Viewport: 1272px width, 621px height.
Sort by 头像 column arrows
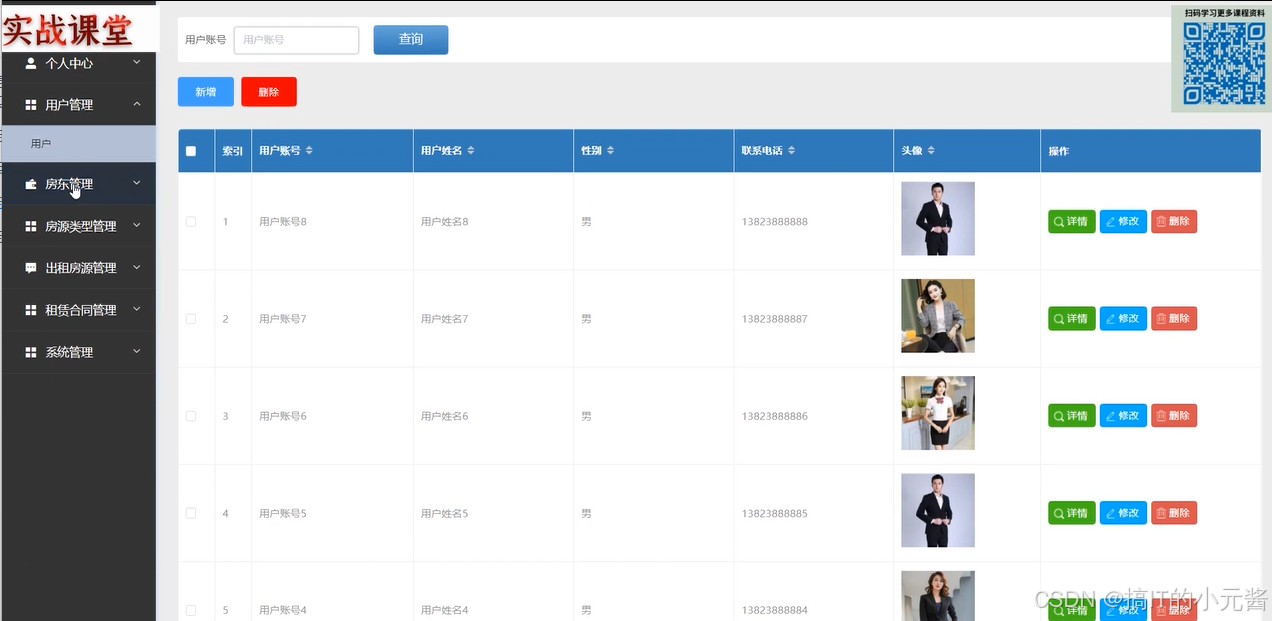(x=931, y=151)
